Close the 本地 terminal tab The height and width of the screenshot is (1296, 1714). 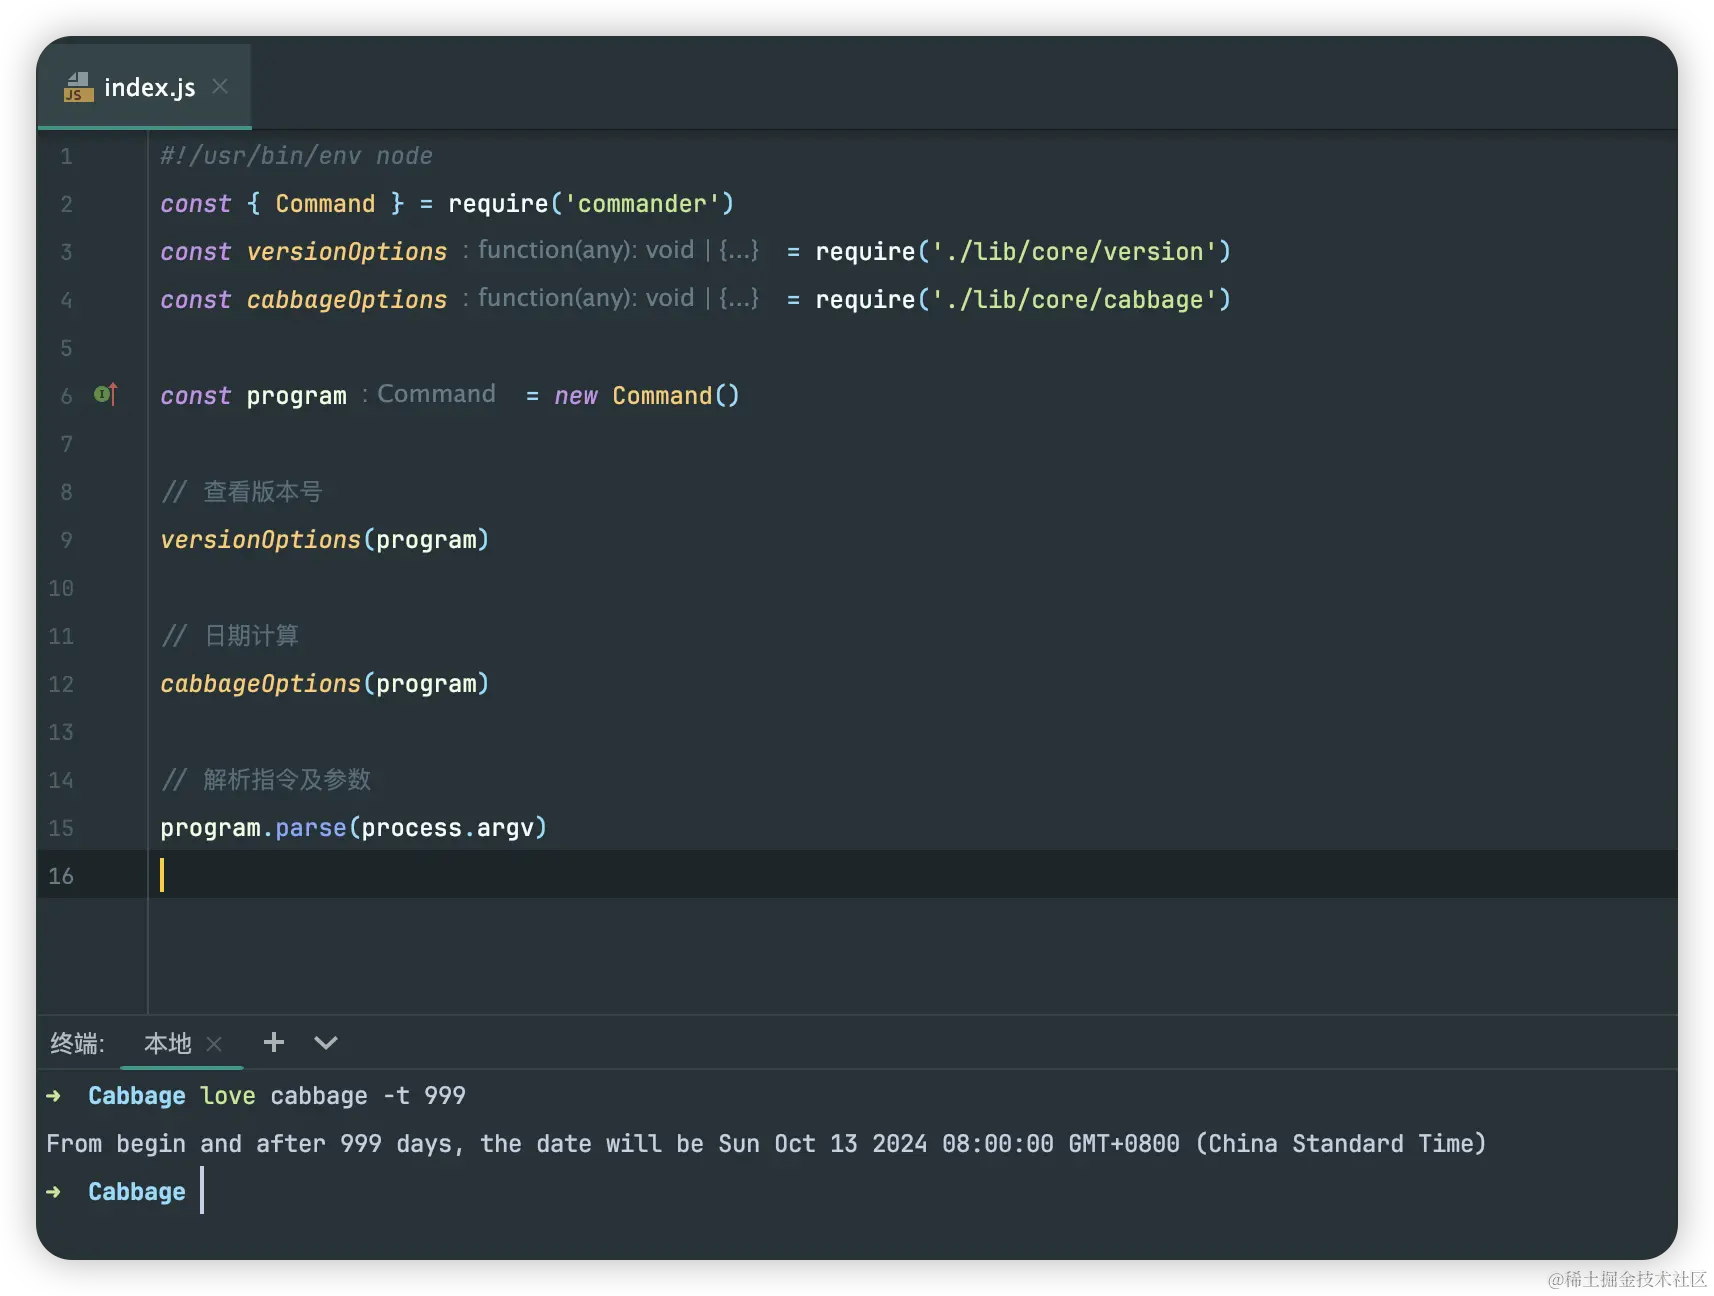click(214, 1044)
